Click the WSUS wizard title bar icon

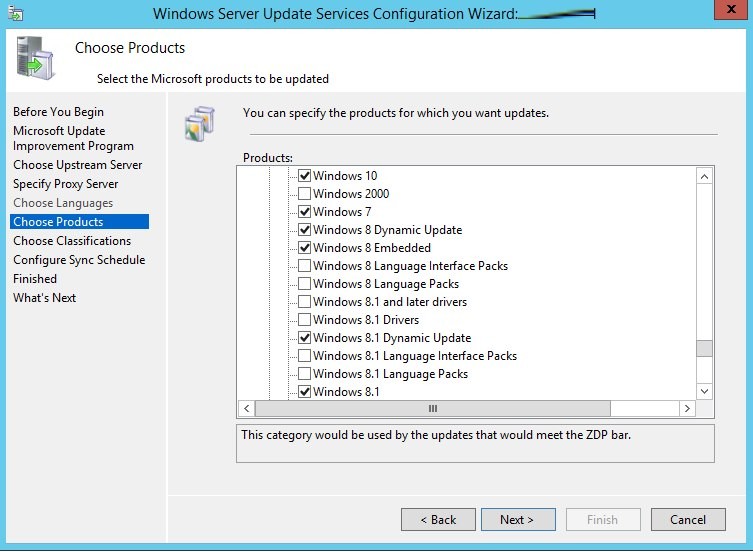15,14
